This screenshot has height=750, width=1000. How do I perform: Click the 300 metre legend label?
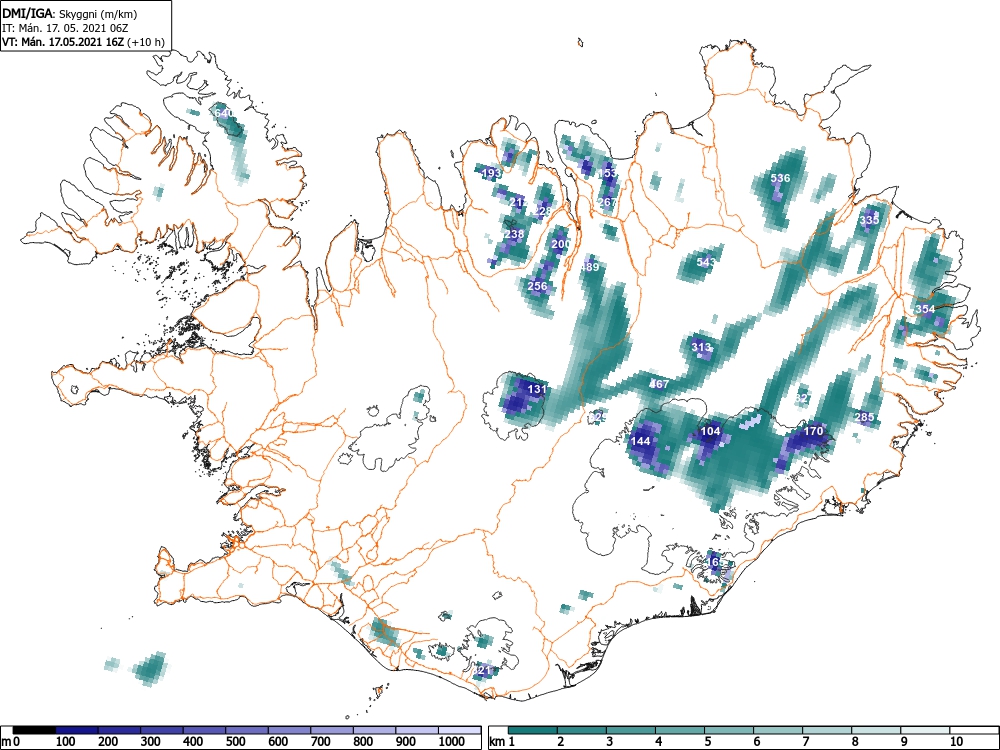151,741
